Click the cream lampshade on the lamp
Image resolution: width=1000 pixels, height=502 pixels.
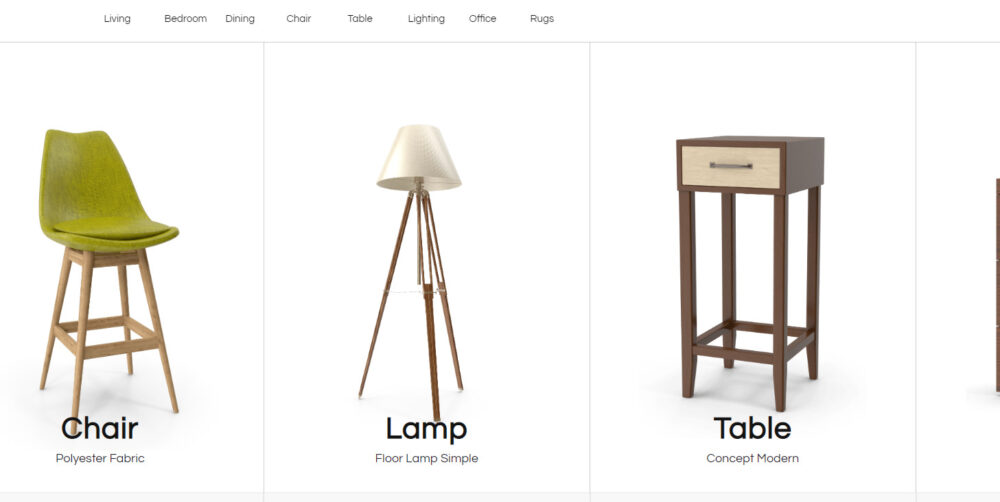pyautogui.click(x=418, y=158)
